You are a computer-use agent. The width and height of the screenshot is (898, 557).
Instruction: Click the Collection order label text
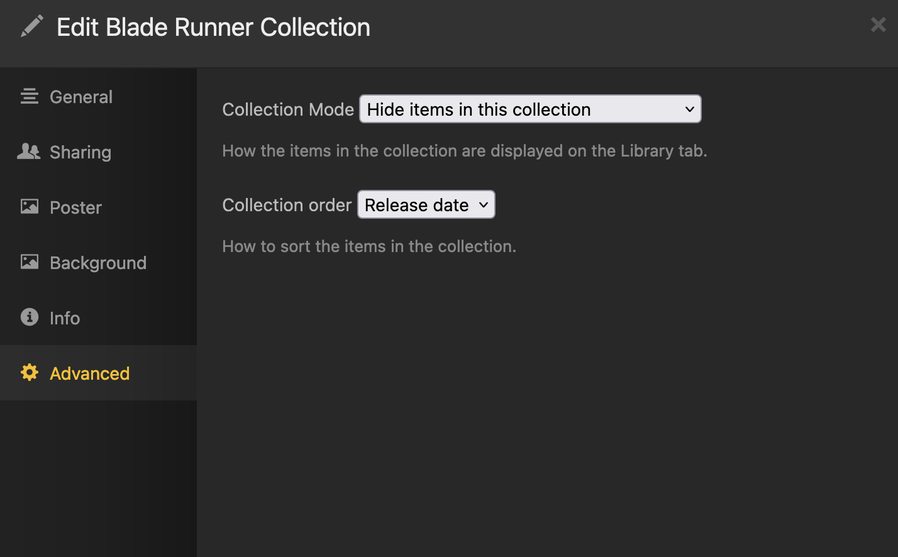pyautogui.click(x=287, y=205)
